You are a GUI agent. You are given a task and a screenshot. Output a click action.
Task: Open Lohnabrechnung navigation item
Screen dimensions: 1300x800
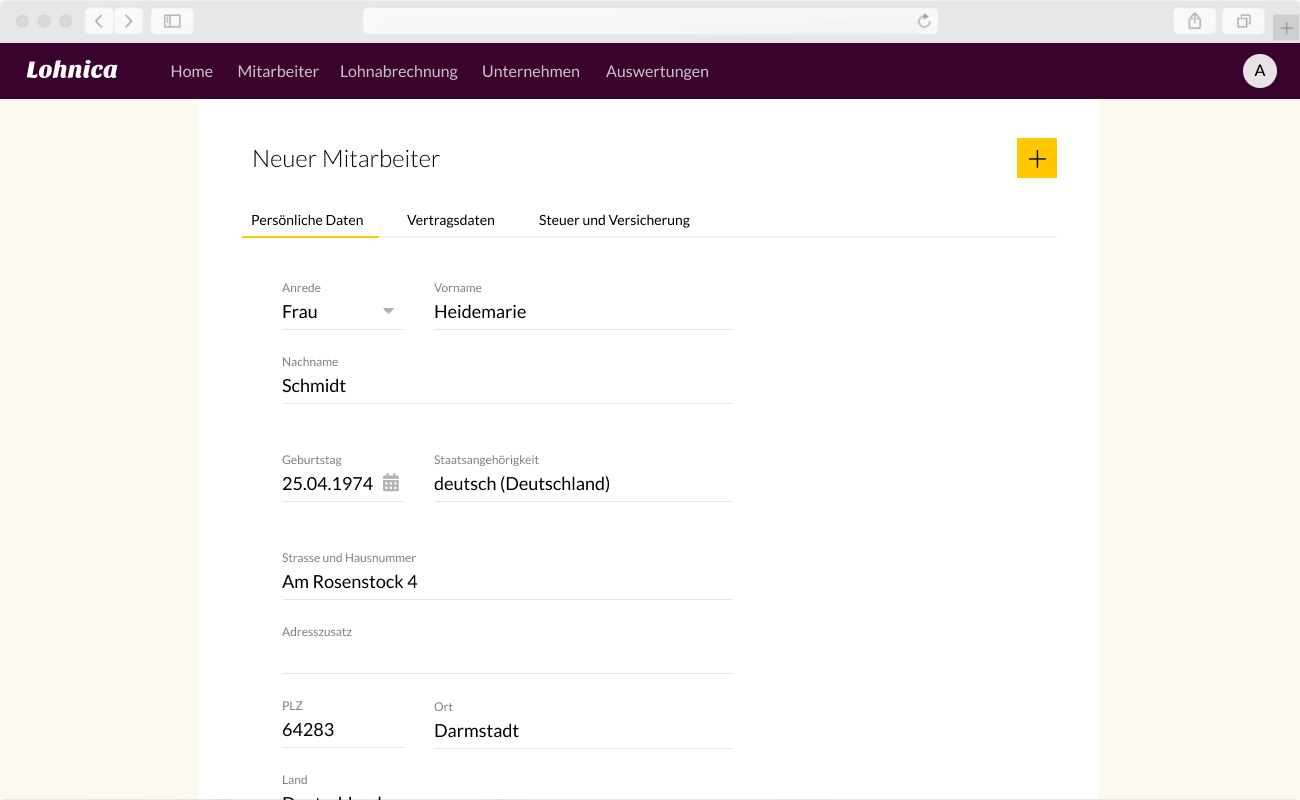pos(399,71)
